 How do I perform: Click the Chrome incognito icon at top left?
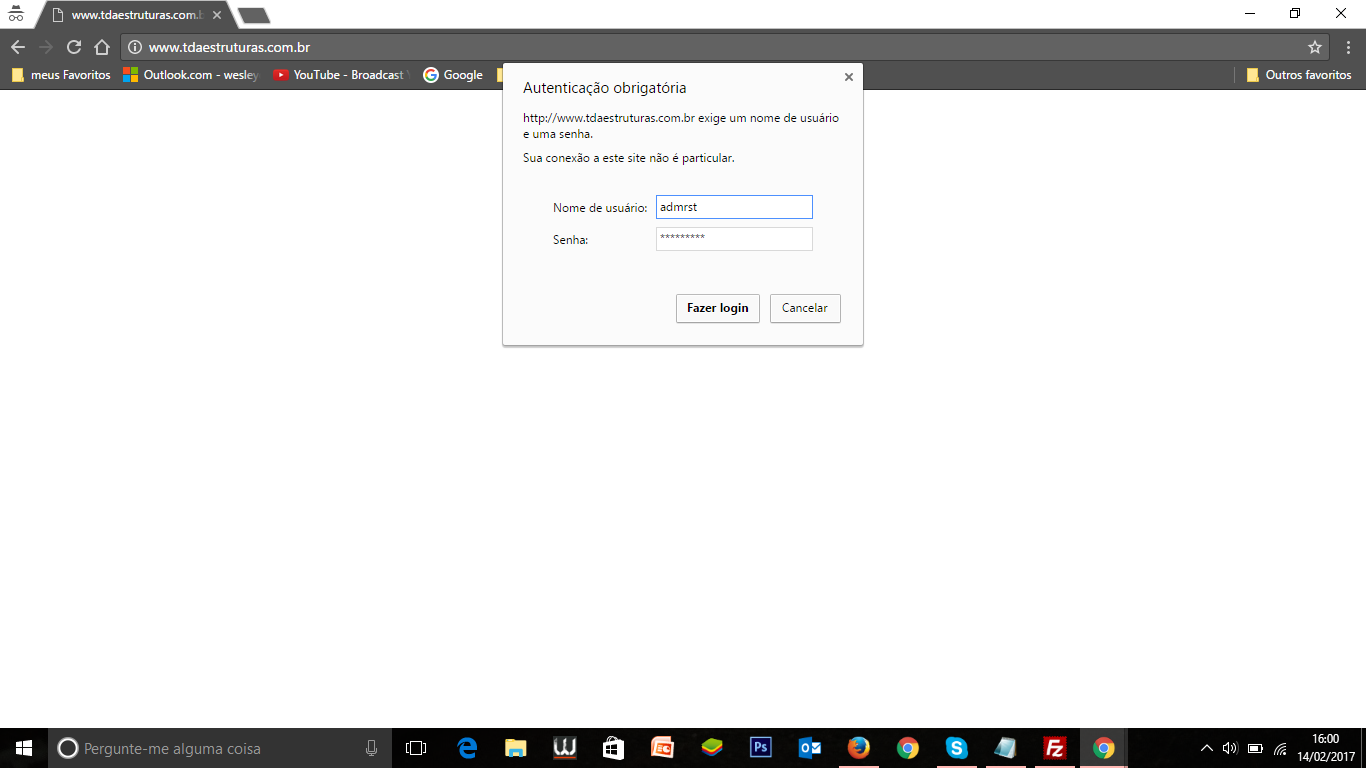point(15,14)
